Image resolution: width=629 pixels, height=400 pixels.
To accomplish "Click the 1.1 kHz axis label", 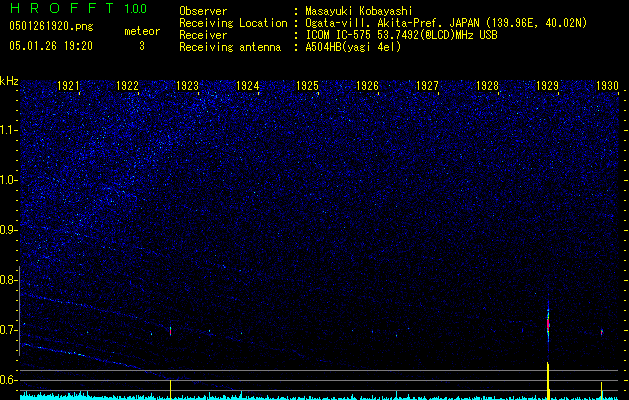I will click(x=8, y=130).
